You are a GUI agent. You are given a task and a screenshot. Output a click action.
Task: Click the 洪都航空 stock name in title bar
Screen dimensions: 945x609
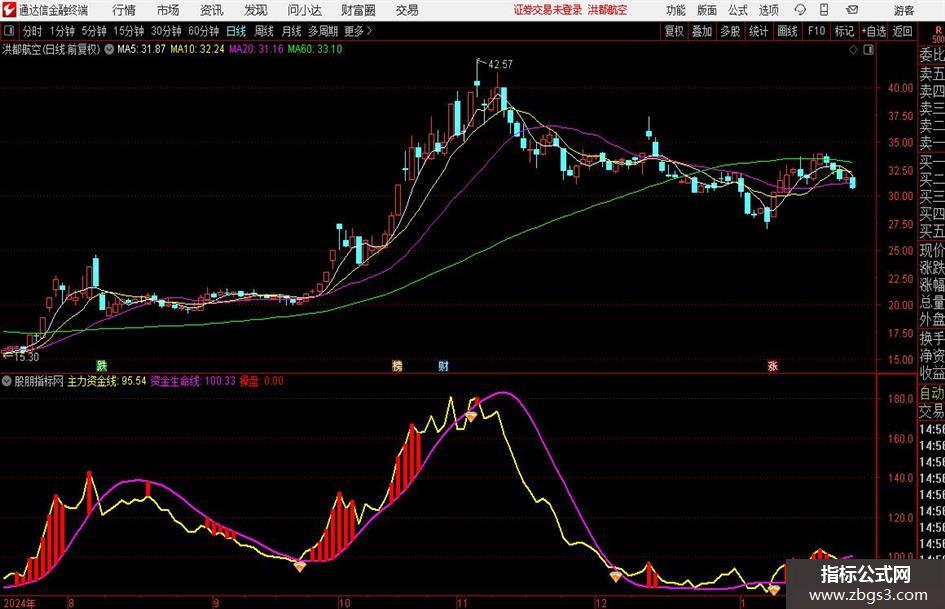tap(608, 10)
